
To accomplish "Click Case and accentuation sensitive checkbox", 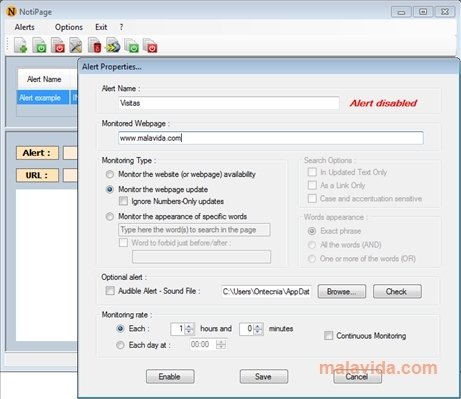I will (x=312, y=199).
